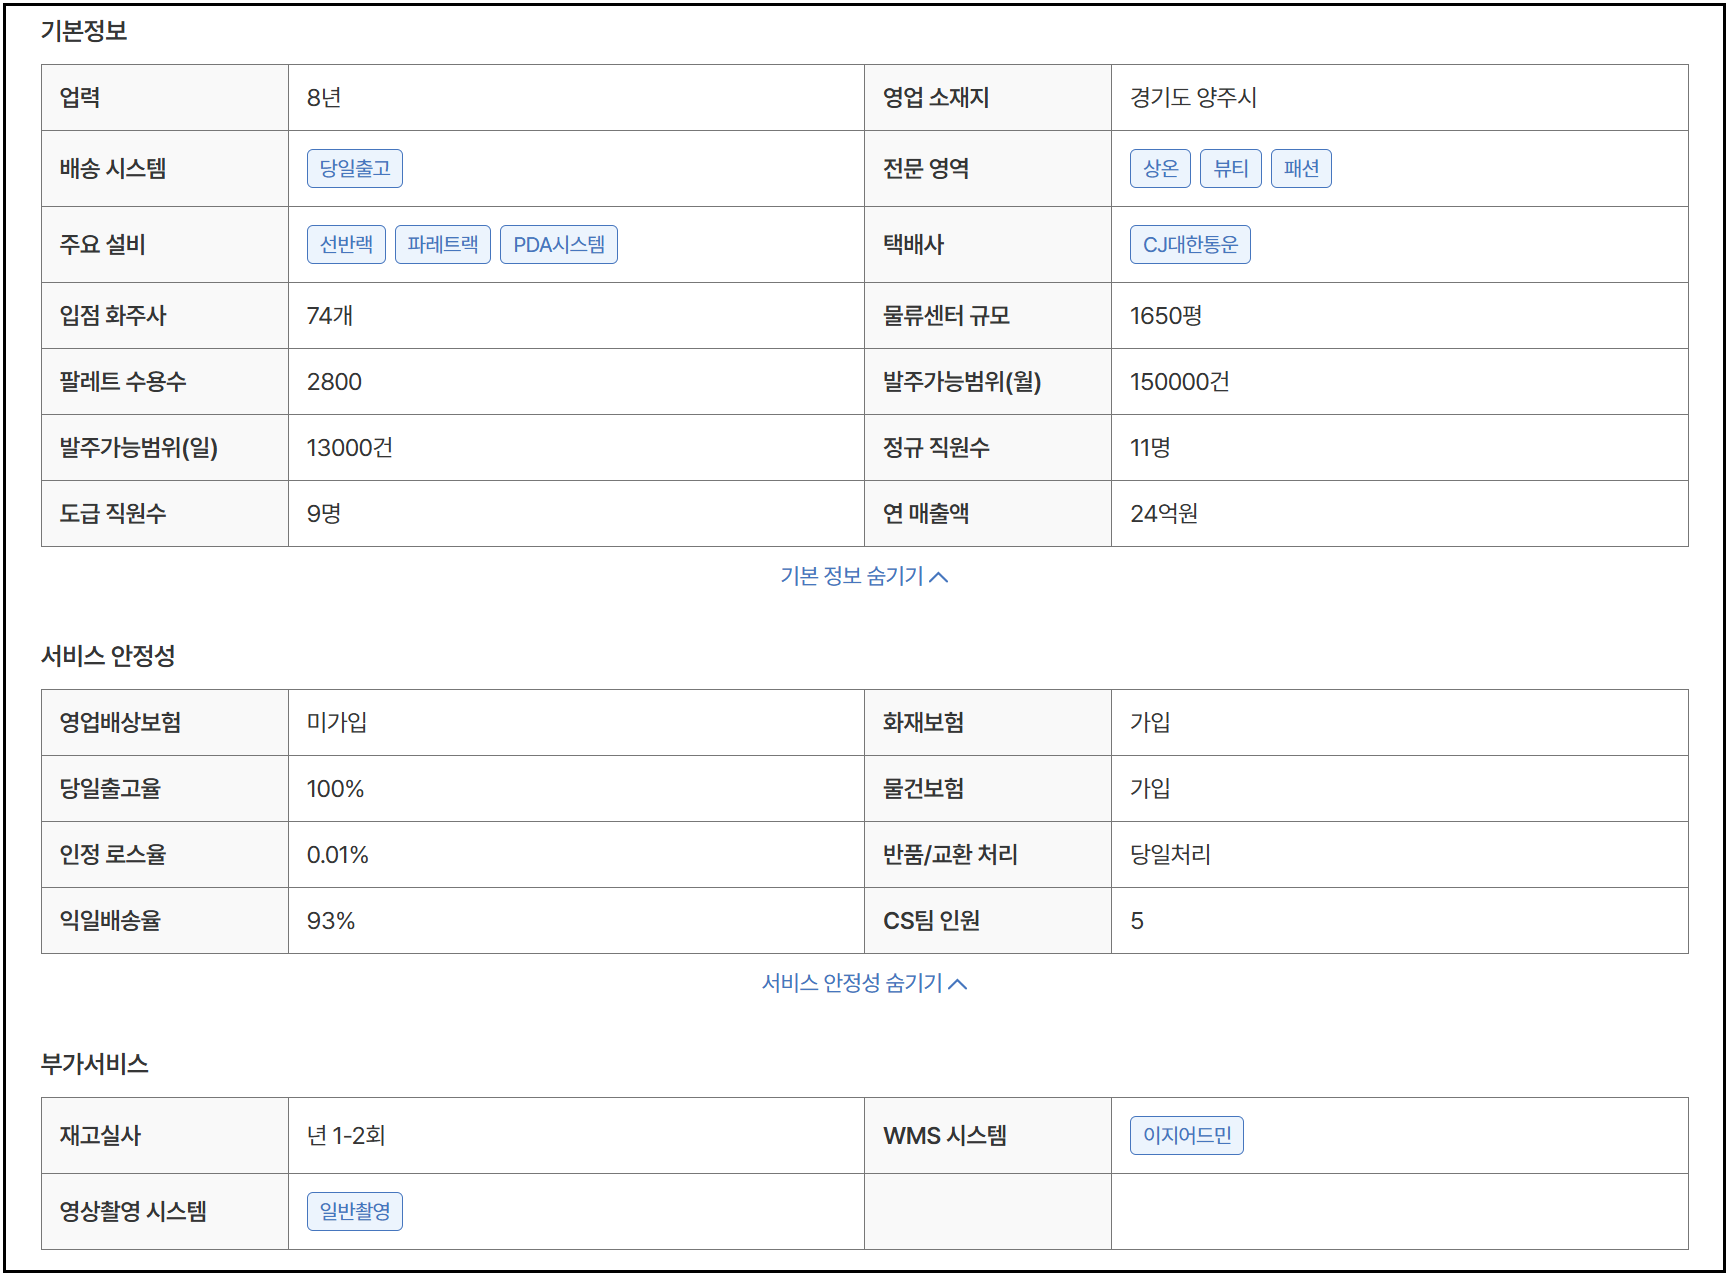Click the 배송 시스템 label

(x=113, y=168)
